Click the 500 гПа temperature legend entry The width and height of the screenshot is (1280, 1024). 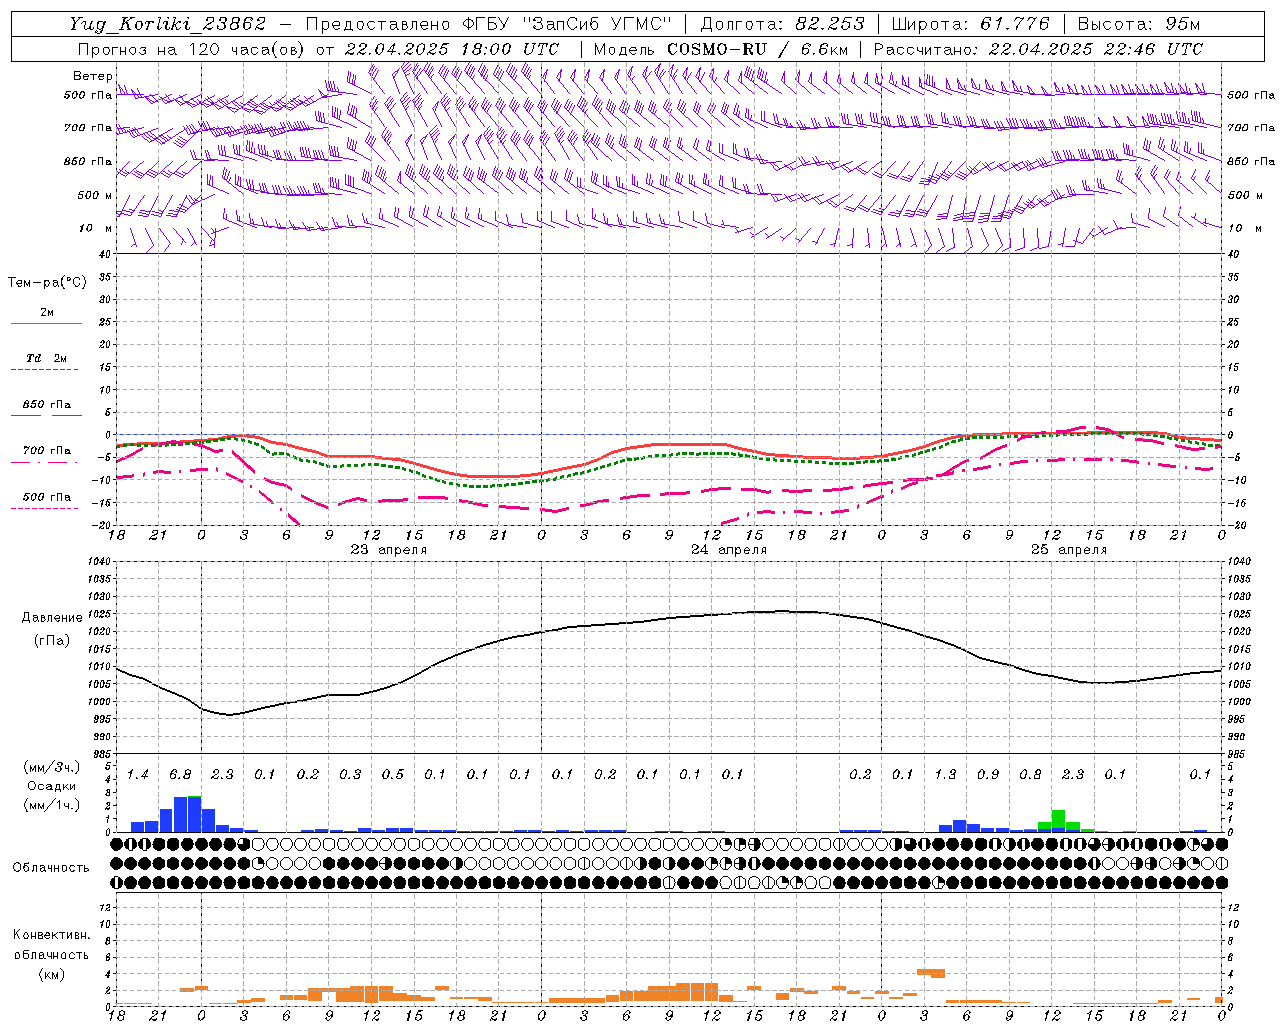46,497
